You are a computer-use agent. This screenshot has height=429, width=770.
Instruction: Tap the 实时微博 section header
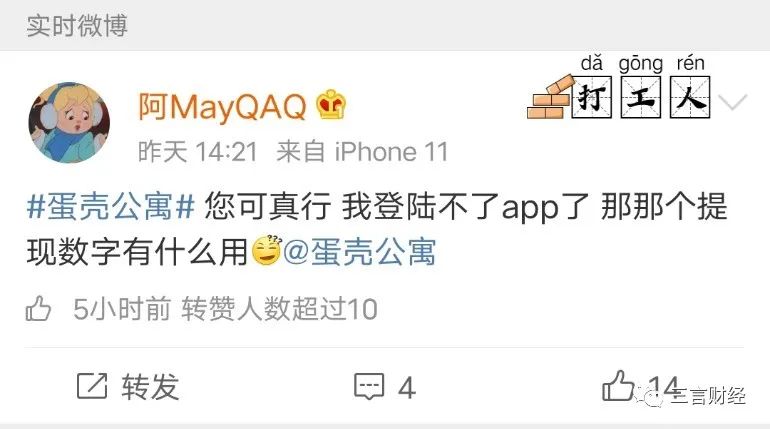[x=77, y=25]
